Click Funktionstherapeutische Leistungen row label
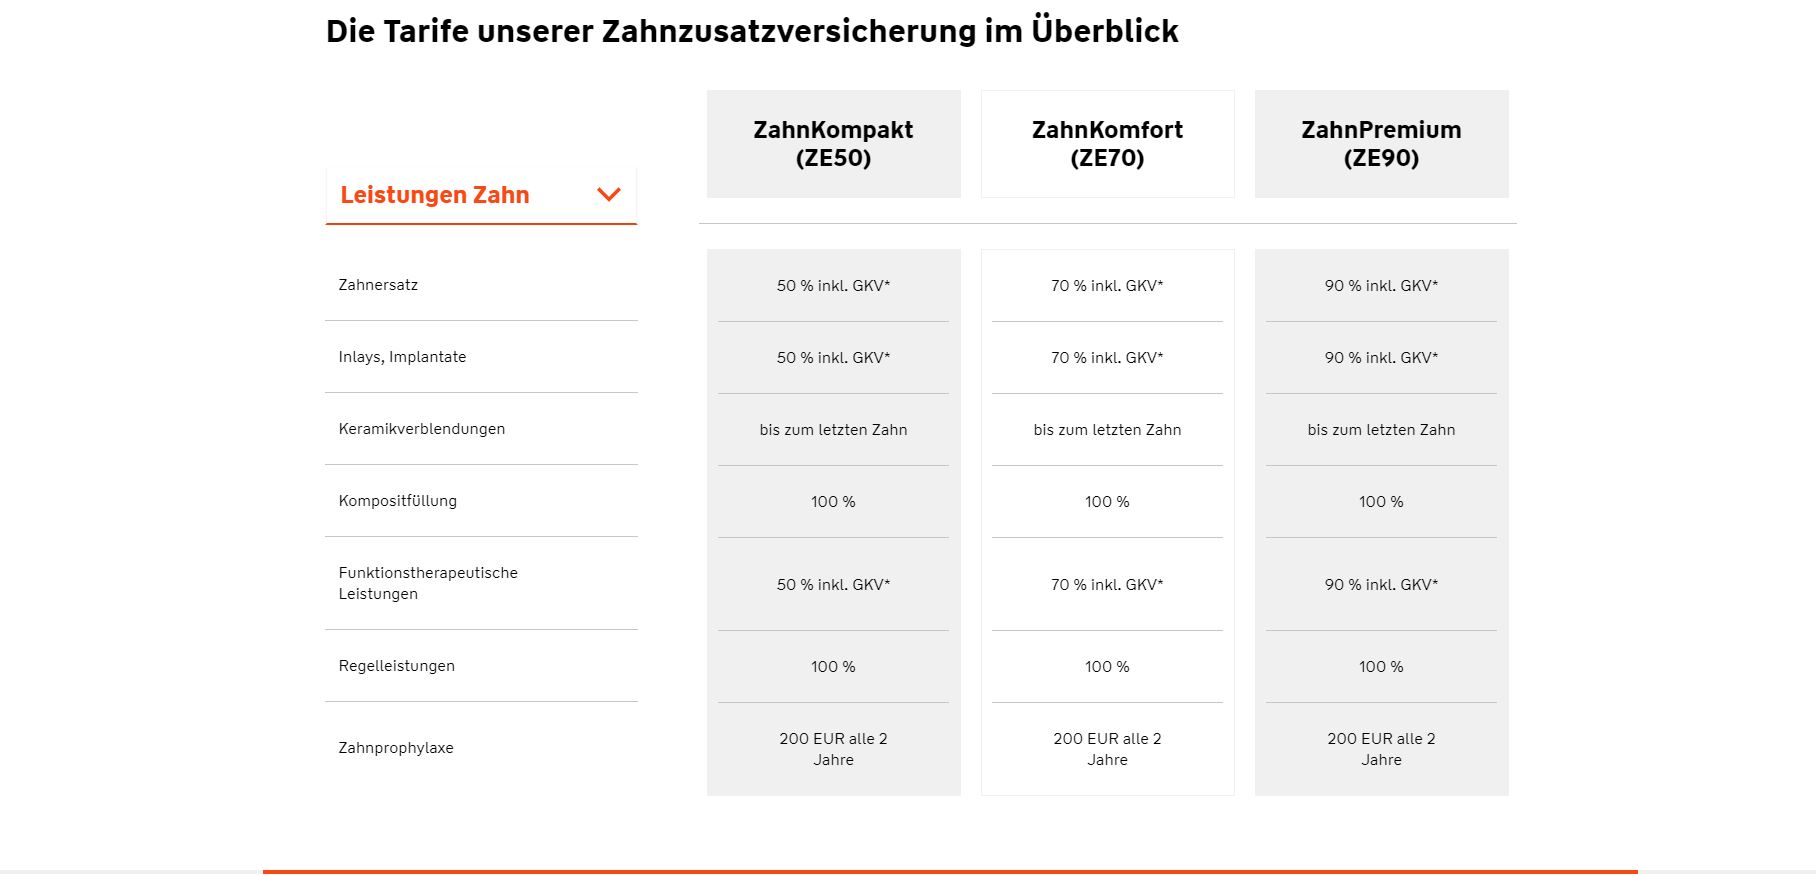This screenshot has width=1816, height=876. coord(428,583)
